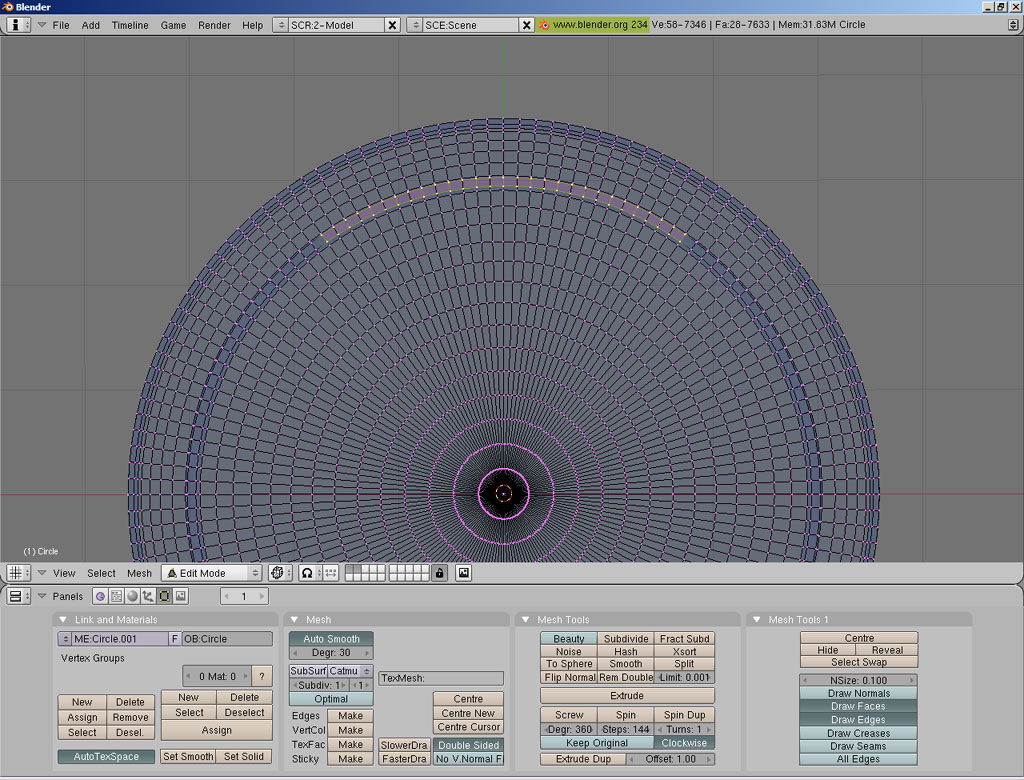Toggle SubSurf button
The width and height of the screenshot is (1024, 780).
point(308,671)
